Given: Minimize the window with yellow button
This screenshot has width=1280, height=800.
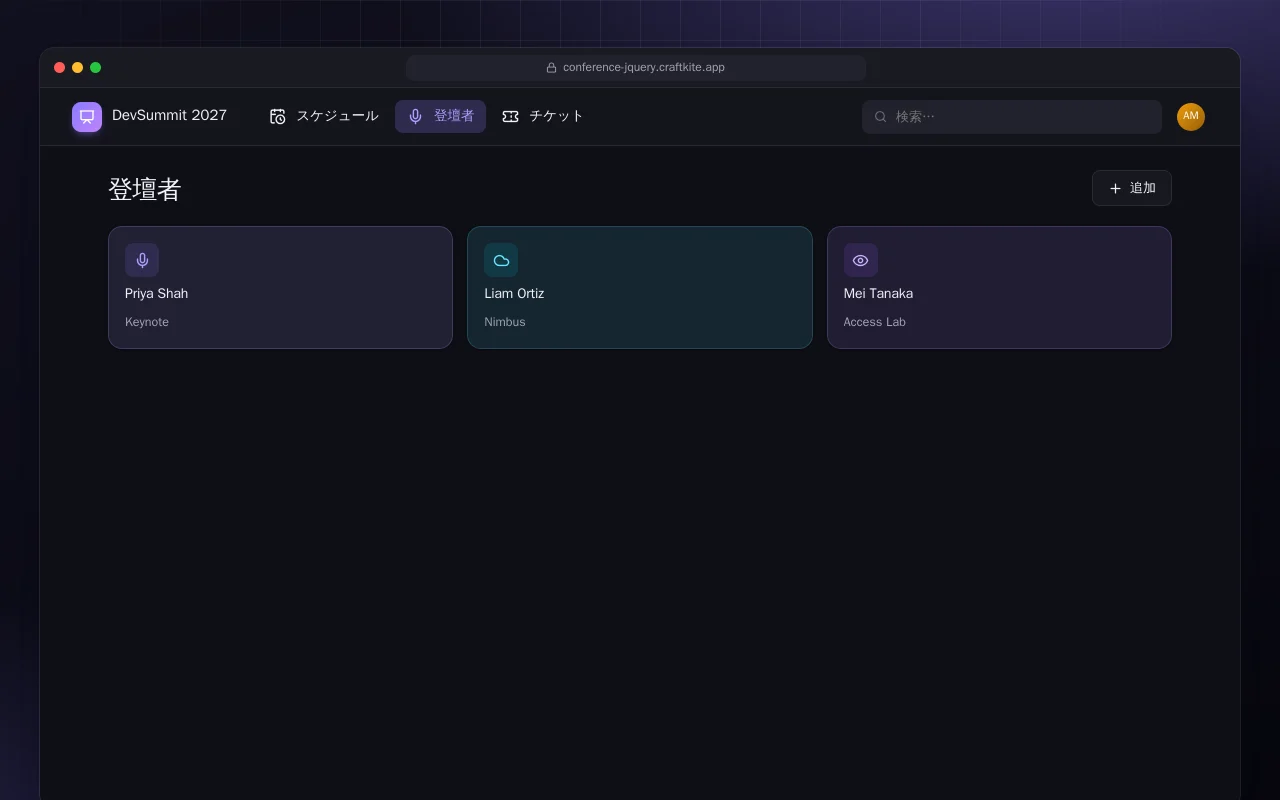Looking at the screenshot, I should pyautogui.click(x=77, y=68).
